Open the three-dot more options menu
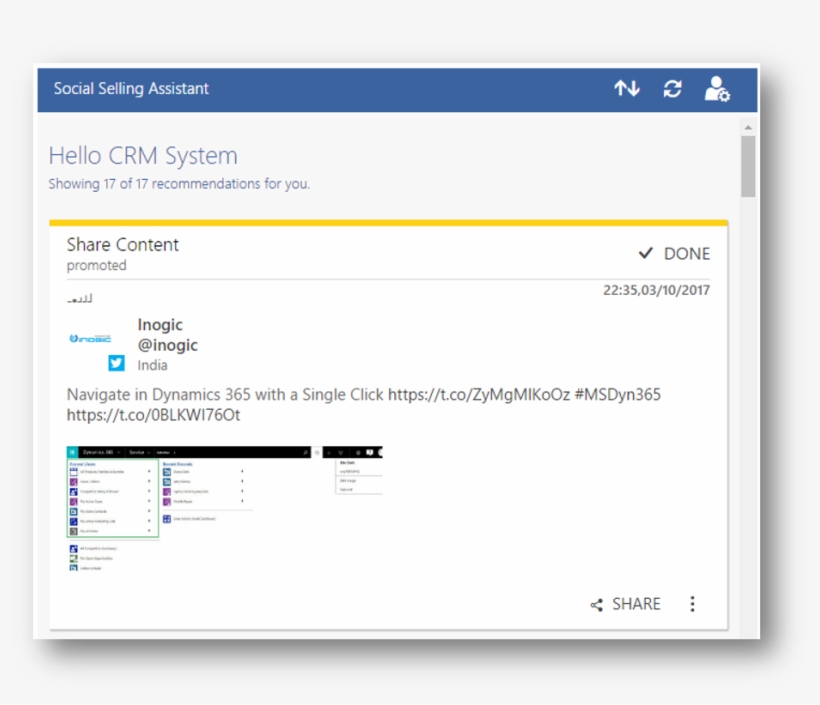Screen dimensions: 820x705 (692, 604)
